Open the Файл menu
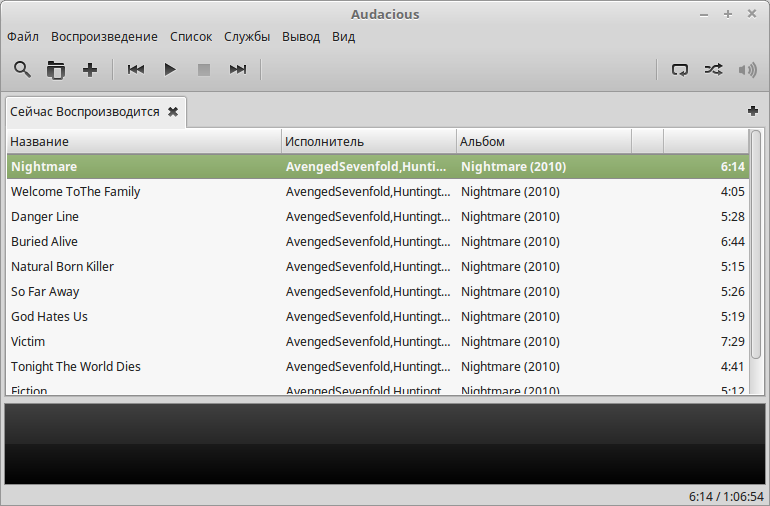Viewport: 770px width, 506px height. click(23, 37)
